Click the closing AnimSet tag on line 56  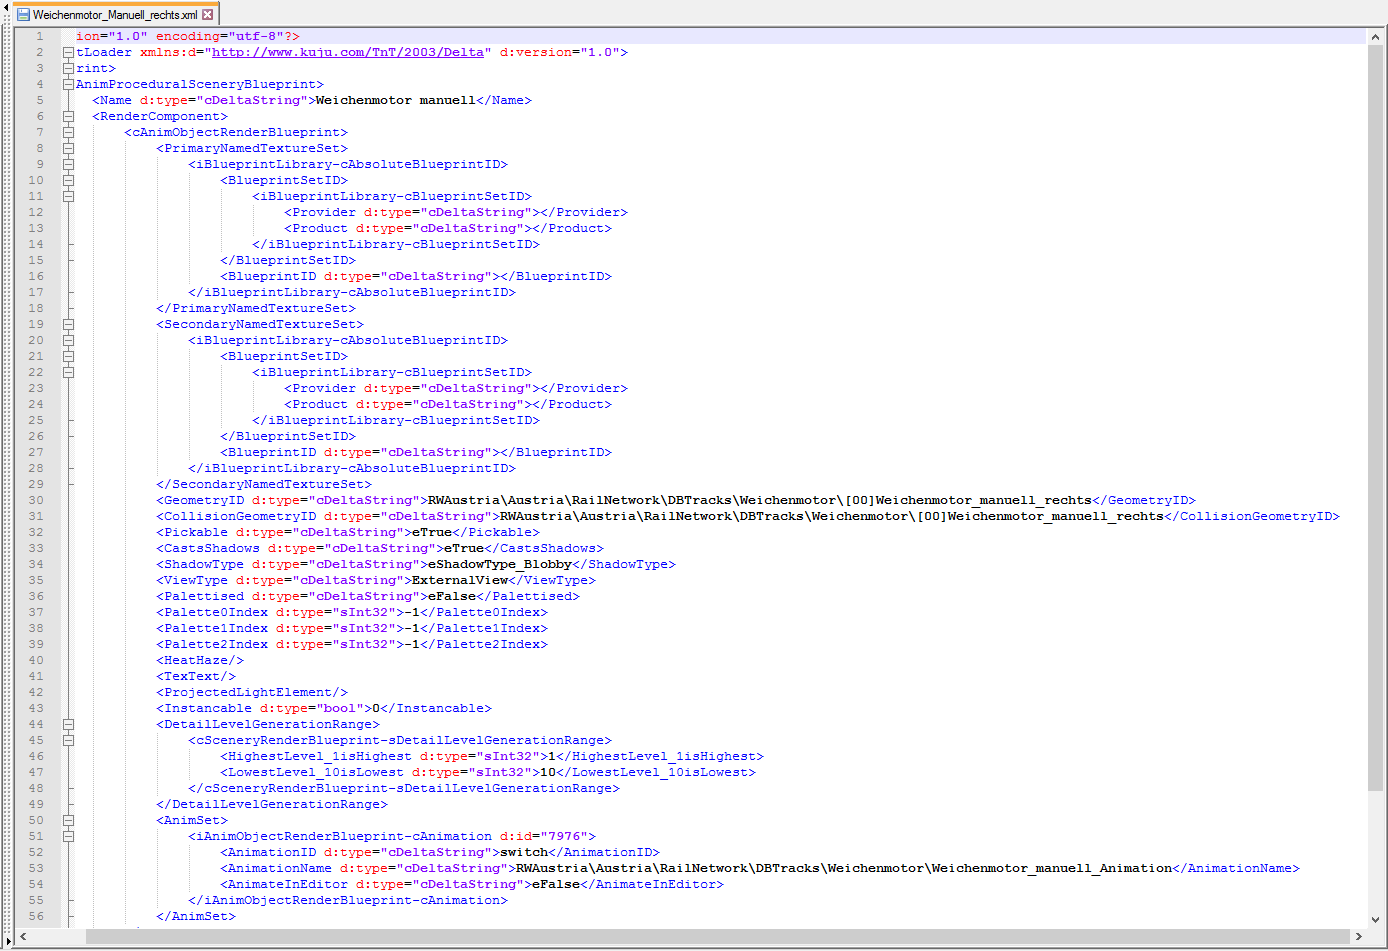pyautogui.click(x=196, y=916)
